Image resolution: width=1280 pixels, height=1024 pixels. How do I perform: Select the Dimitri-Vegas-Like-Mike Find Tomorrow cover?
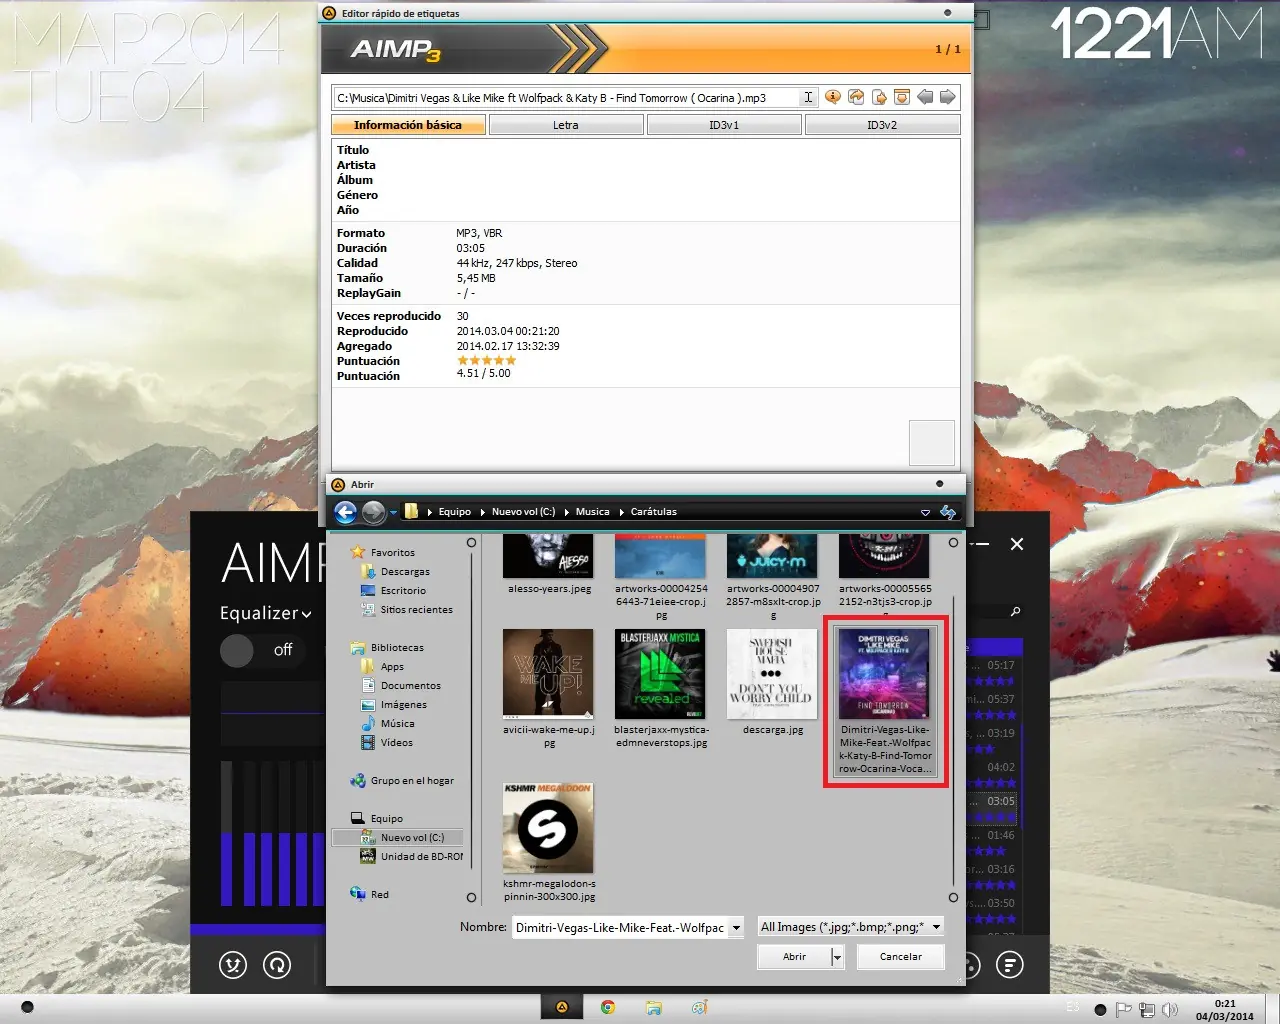pyautogui.click(x=885, y=700)
